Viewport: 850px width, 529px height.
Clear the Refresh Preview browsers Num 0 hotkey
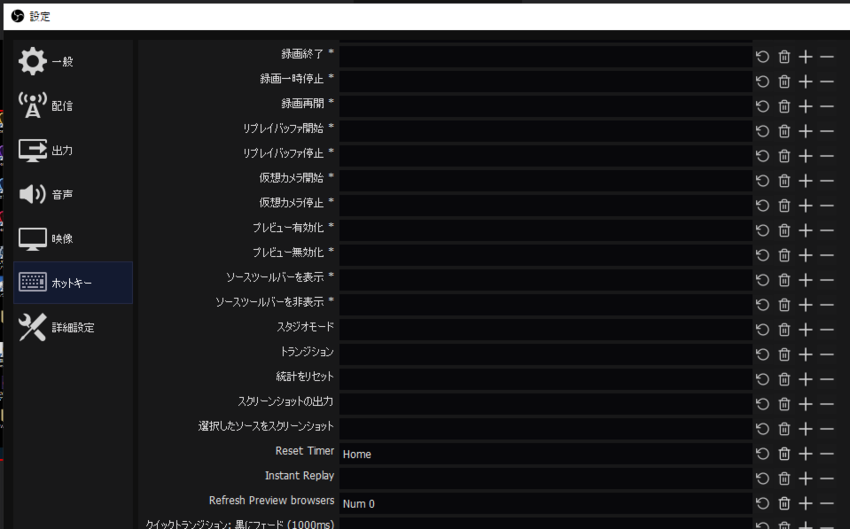784,504
